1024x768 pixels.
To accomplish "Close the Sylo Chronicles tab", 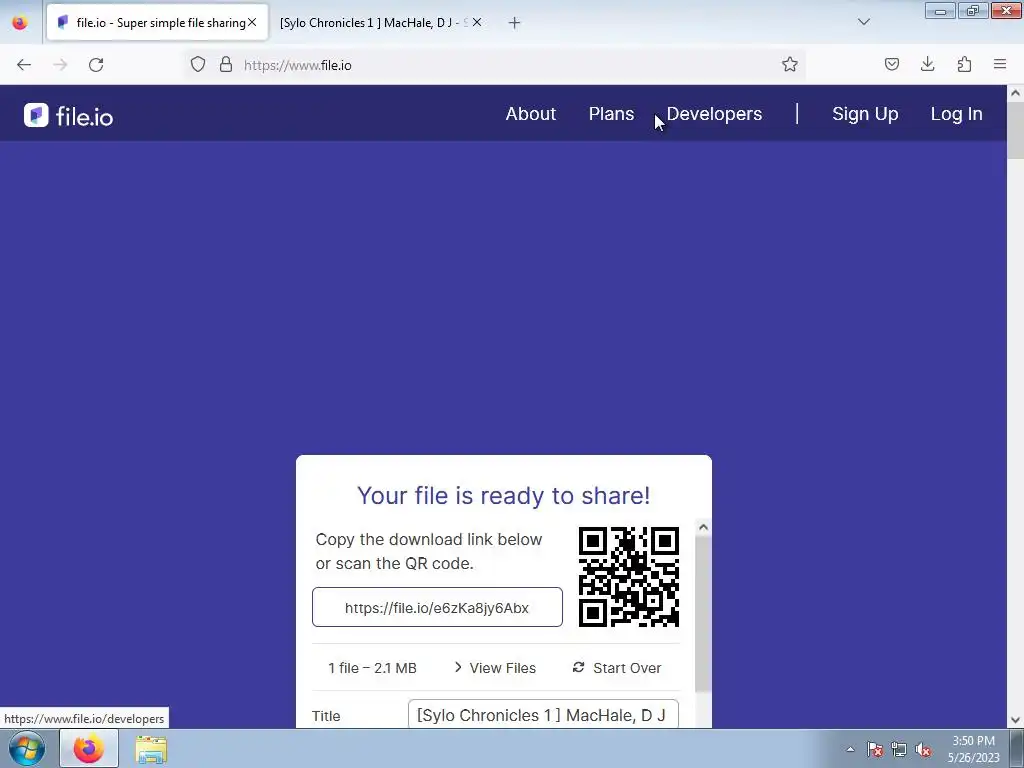I will pos(477,22).
